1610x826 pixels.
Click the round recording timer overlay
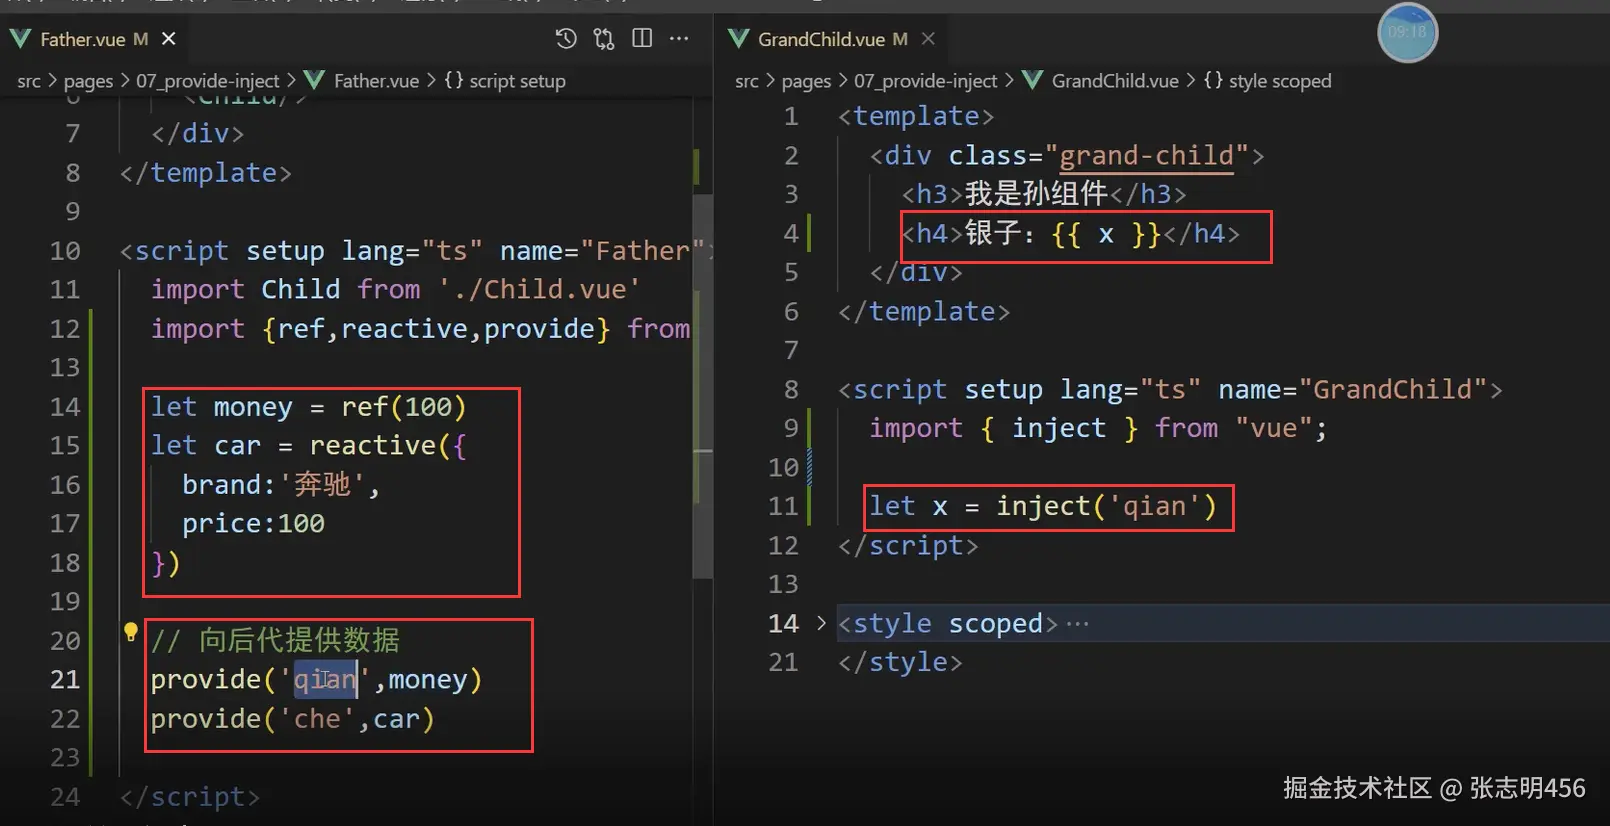1407,32
